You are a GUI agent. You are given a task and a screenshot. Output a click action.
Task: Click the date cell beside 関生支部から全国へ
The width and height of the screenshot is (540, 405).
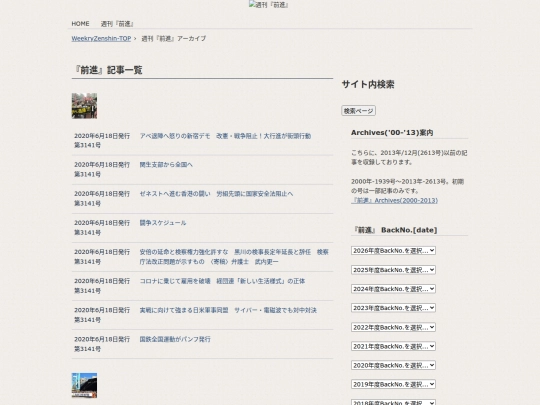[x=102, y=169]
